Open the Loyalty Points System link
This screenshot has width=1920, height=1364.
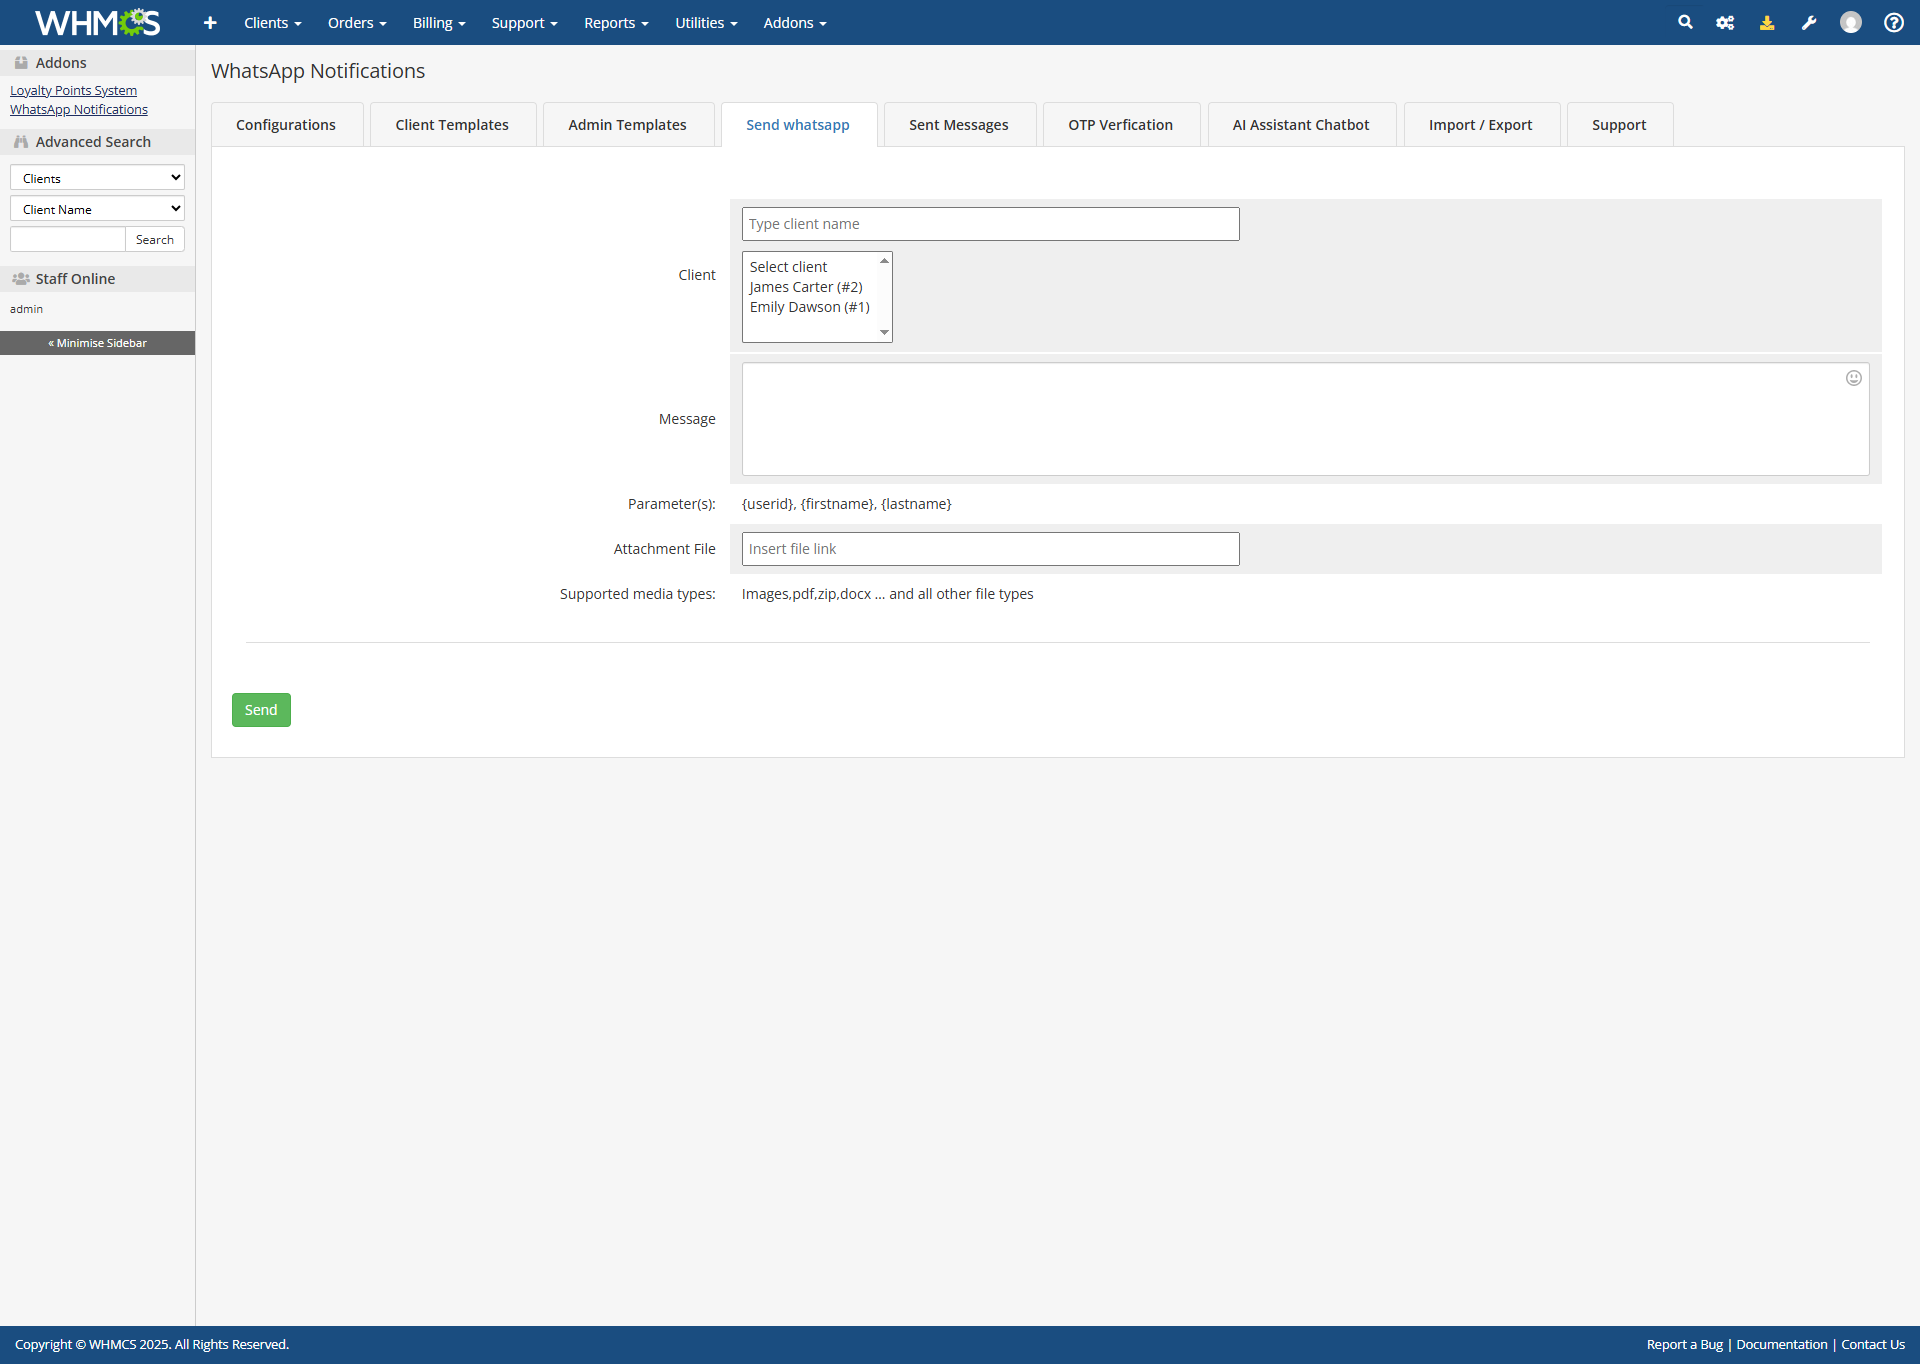pyautogui.click(x=73, y=90)
